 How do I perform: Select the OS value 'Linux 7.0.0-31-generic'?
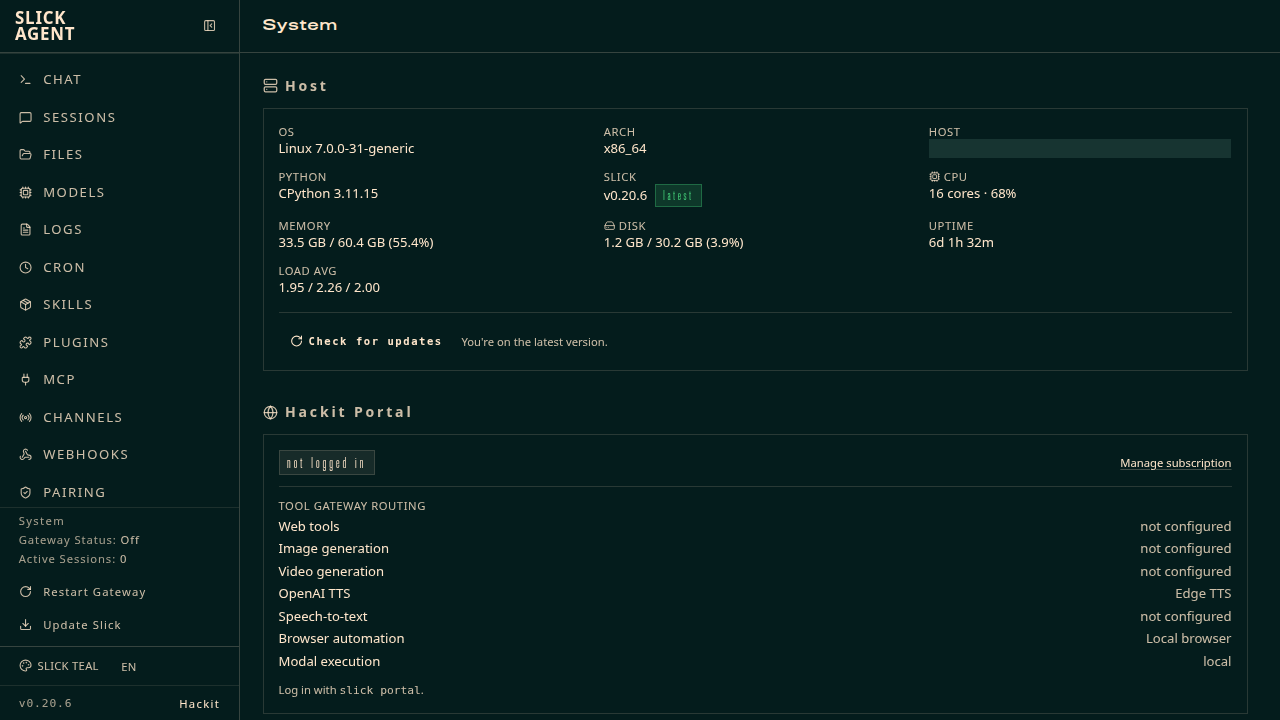(346, 148)
